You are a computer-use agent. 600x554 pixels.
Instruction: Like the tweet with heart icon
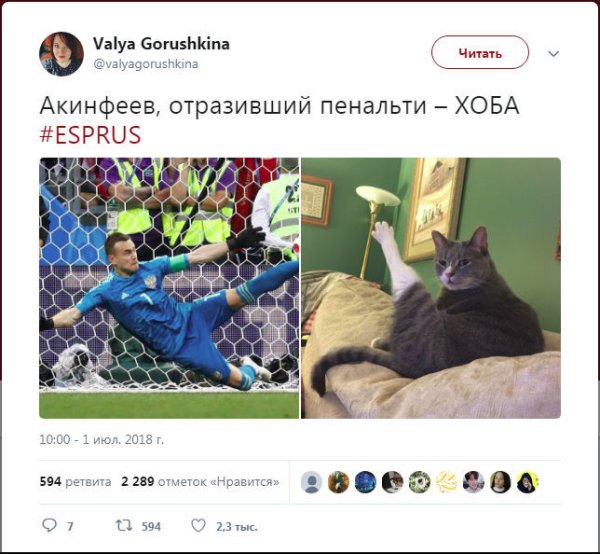pyautogui.click(x=198, y=526)
